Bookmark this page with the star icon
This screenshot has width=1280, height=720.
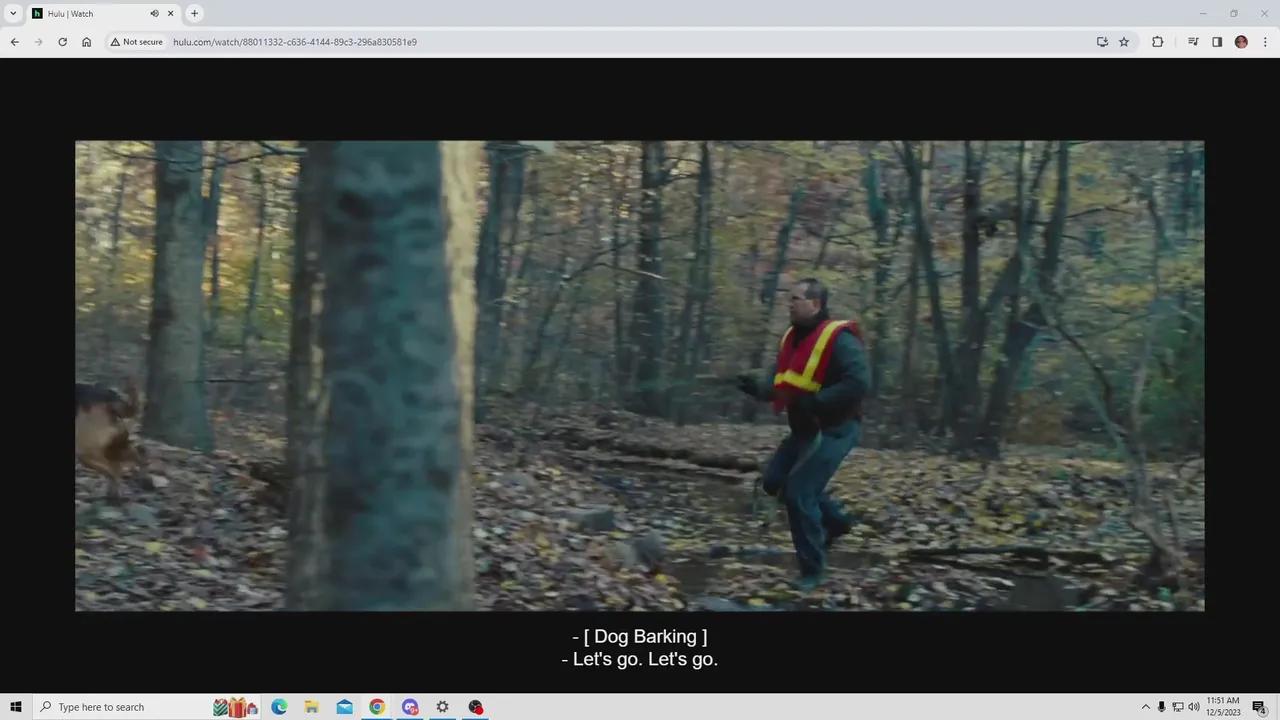click(x=1124, y=42)
